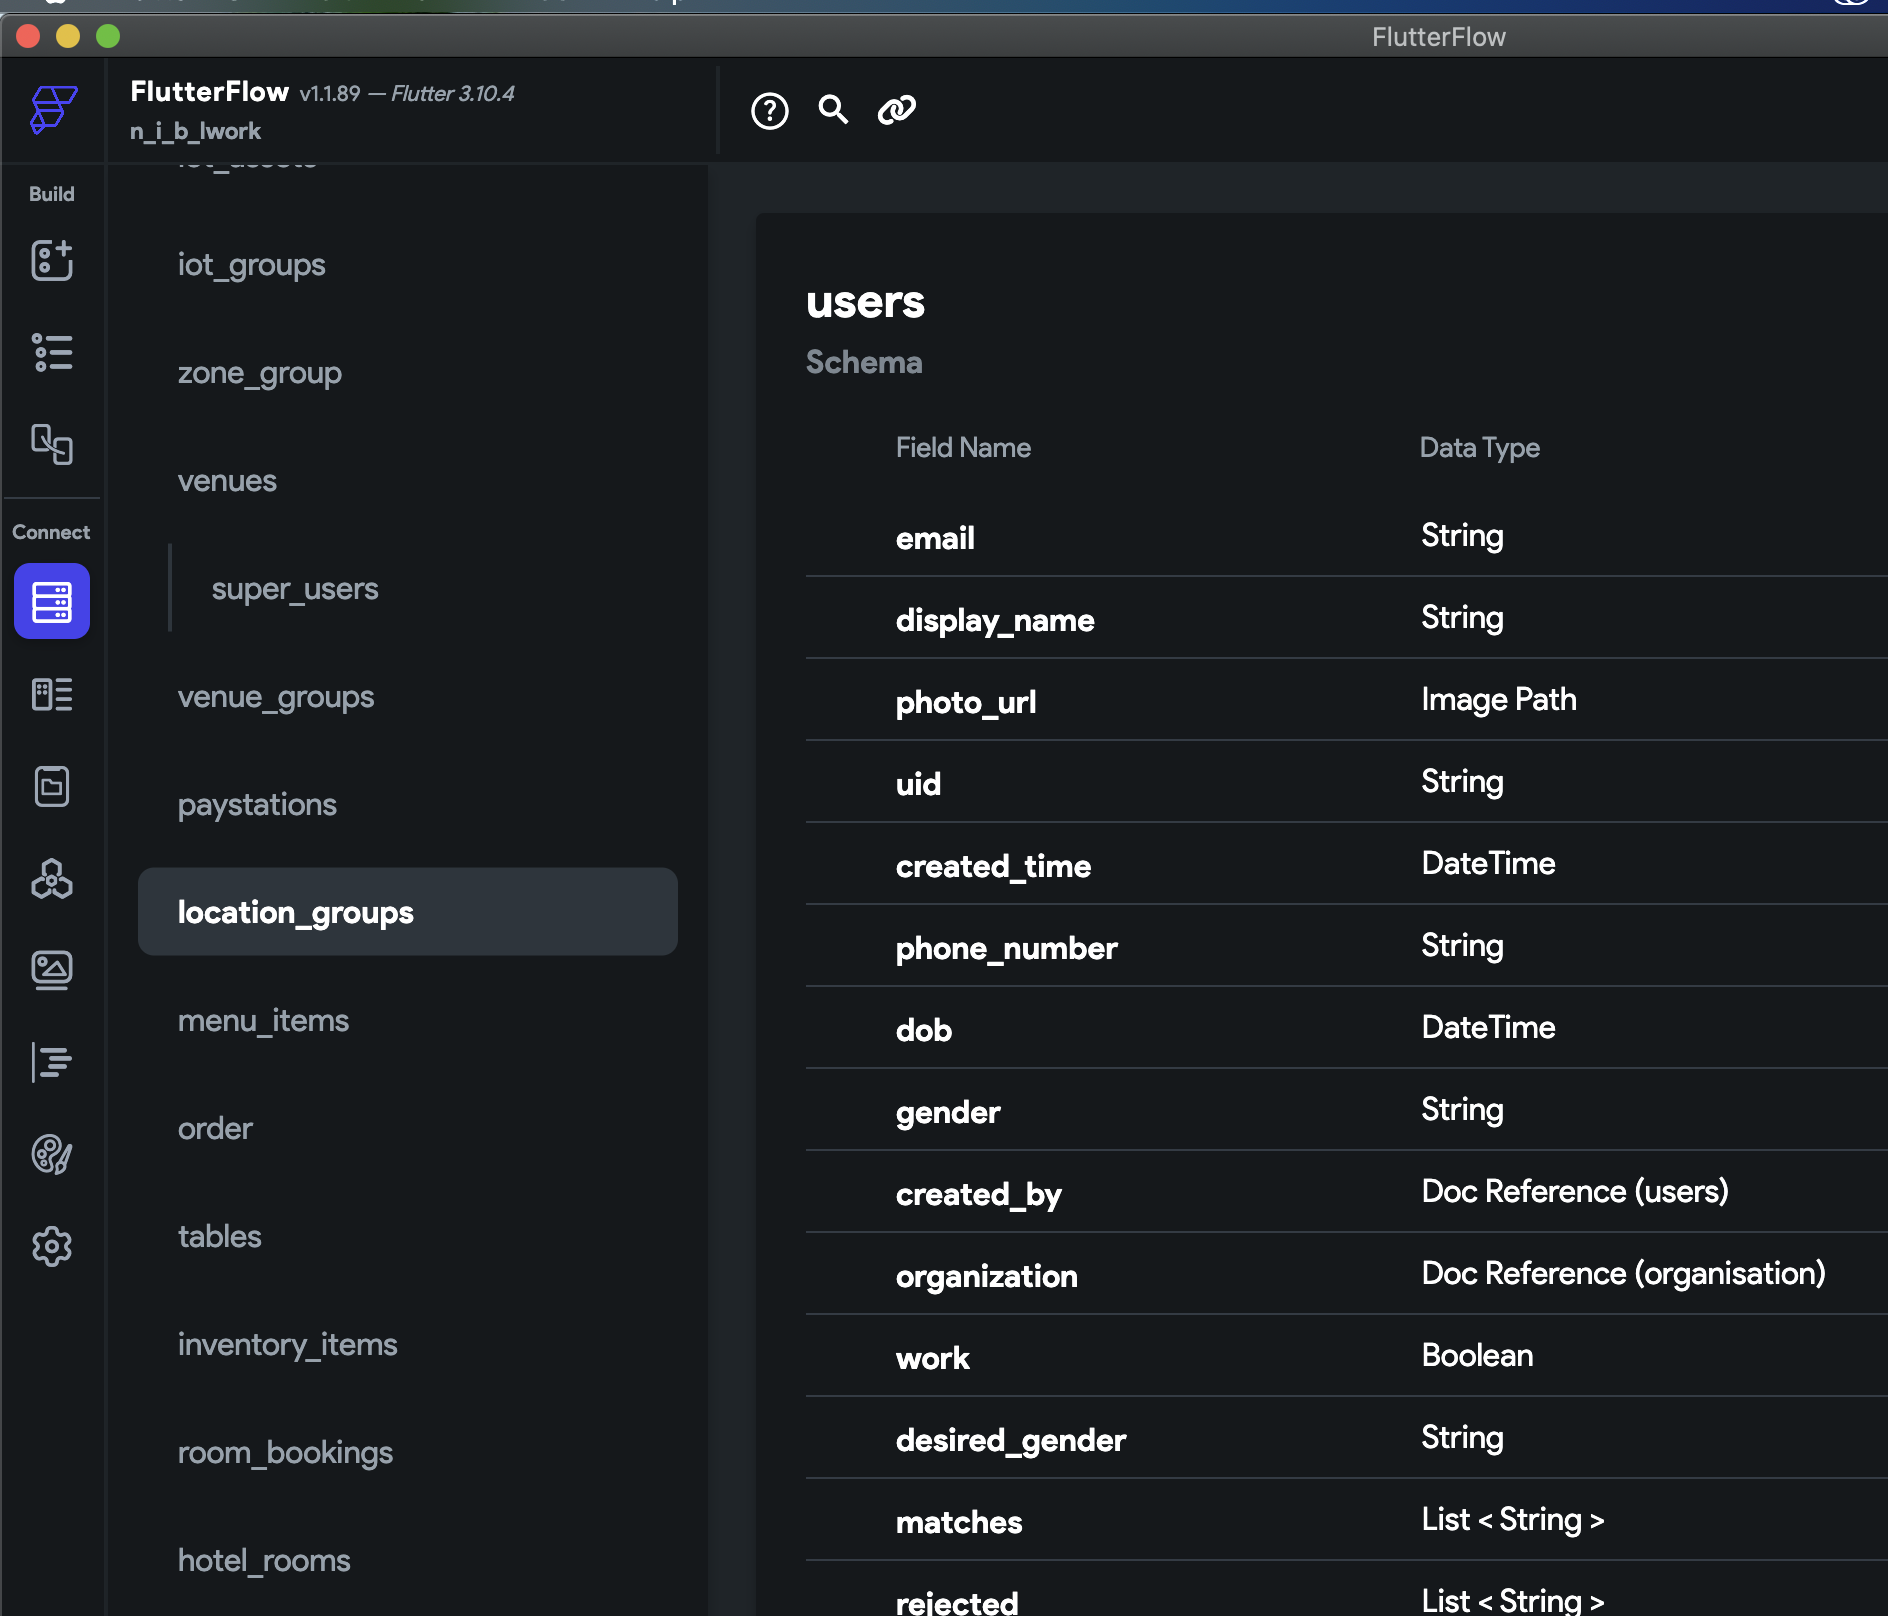Select the menu_items collection

click(x=263, y=1020)
